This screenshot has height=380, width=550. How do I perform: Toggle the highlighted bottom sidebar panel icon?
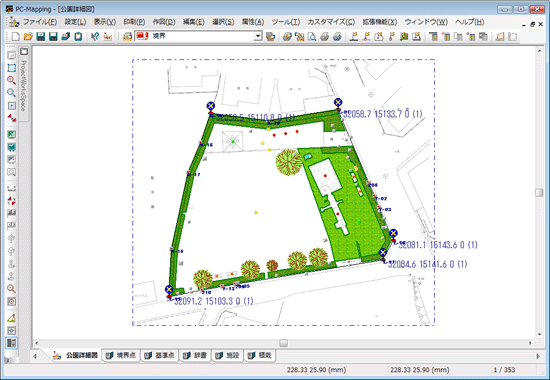(x=12, y=343)
